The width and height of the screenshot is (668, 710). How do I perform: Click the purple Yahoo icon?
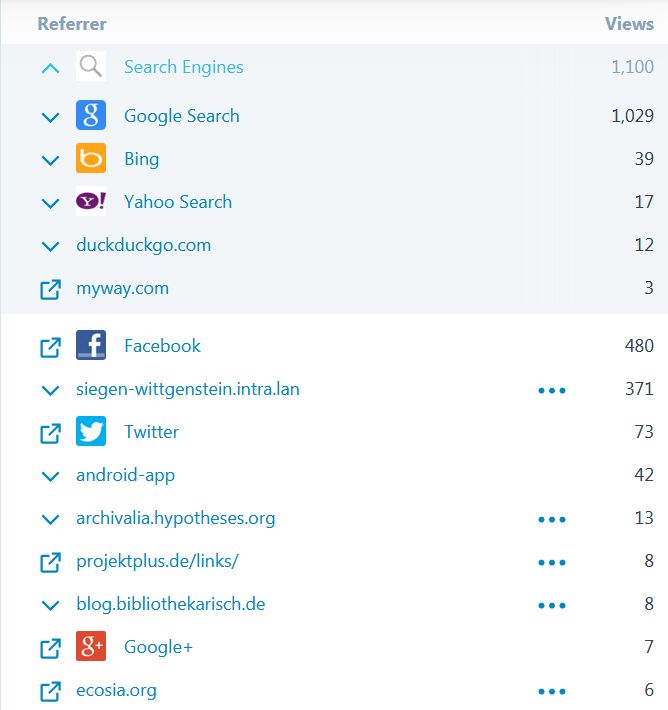click(x=91, y=201)
